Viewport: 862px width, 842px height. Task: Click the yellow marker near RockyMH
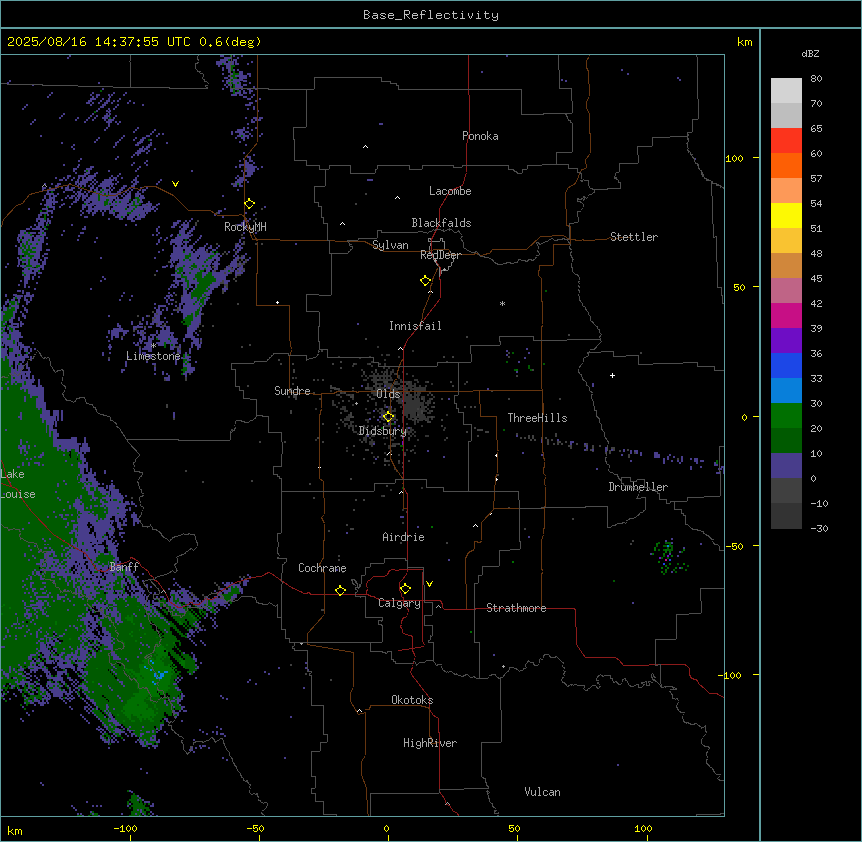[250, 204]
